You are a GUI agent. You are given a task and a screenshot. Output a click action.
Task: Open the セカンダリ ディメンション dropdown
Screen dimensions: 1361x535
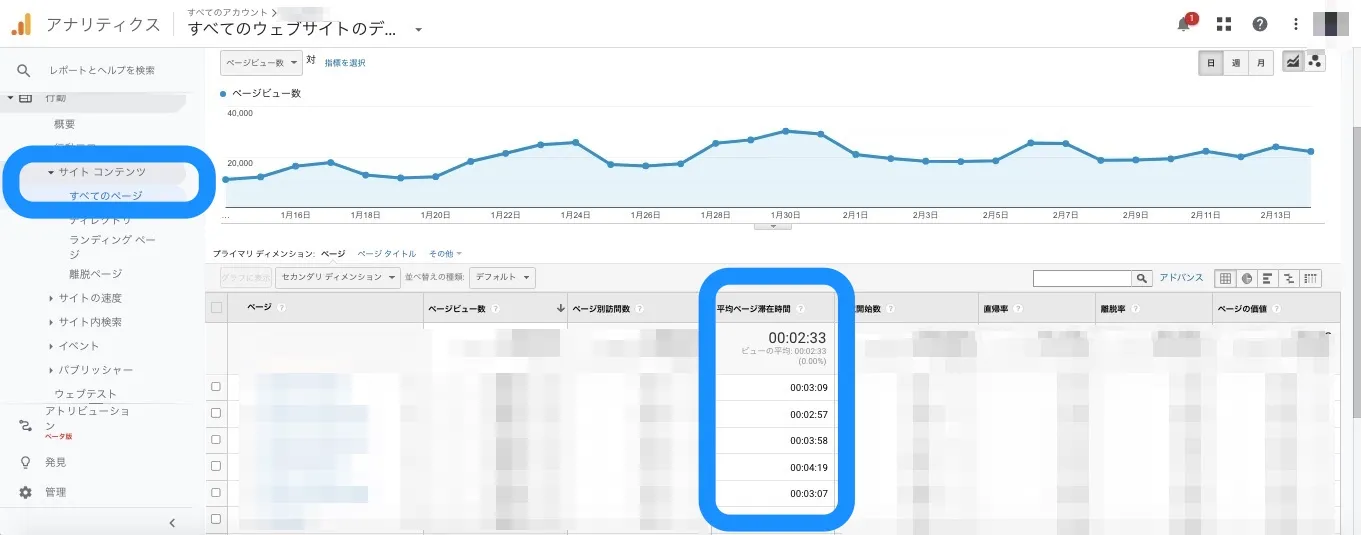[x=339, y=277]
